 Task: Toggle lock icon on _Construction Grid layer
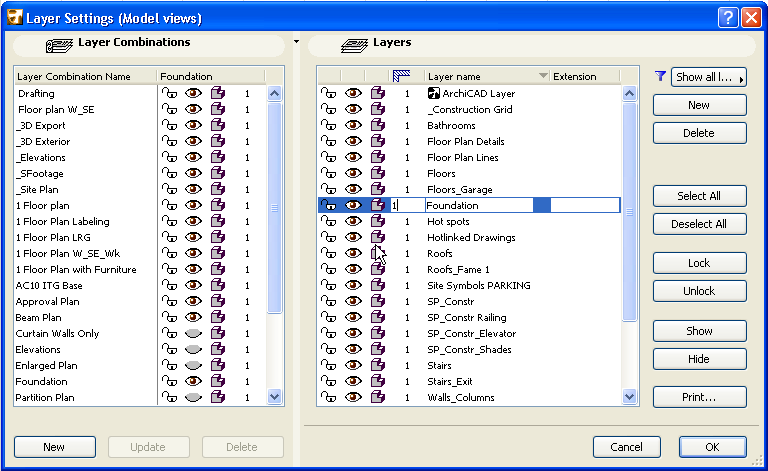[328, 109]
